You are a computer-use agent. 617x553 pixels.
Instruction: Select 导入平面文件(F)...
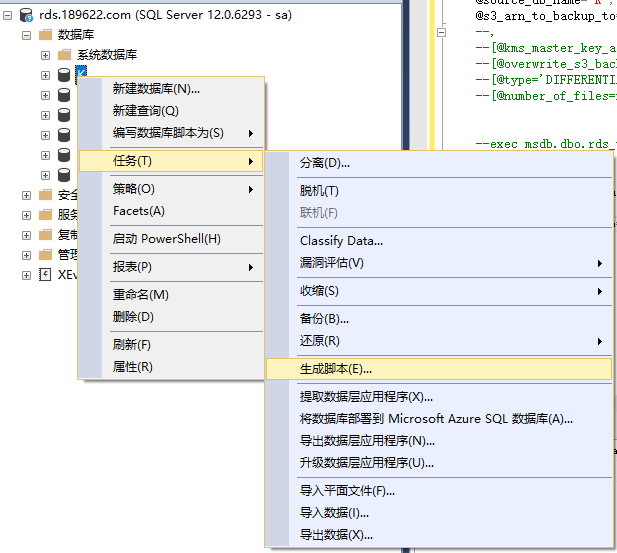[439, 491]
